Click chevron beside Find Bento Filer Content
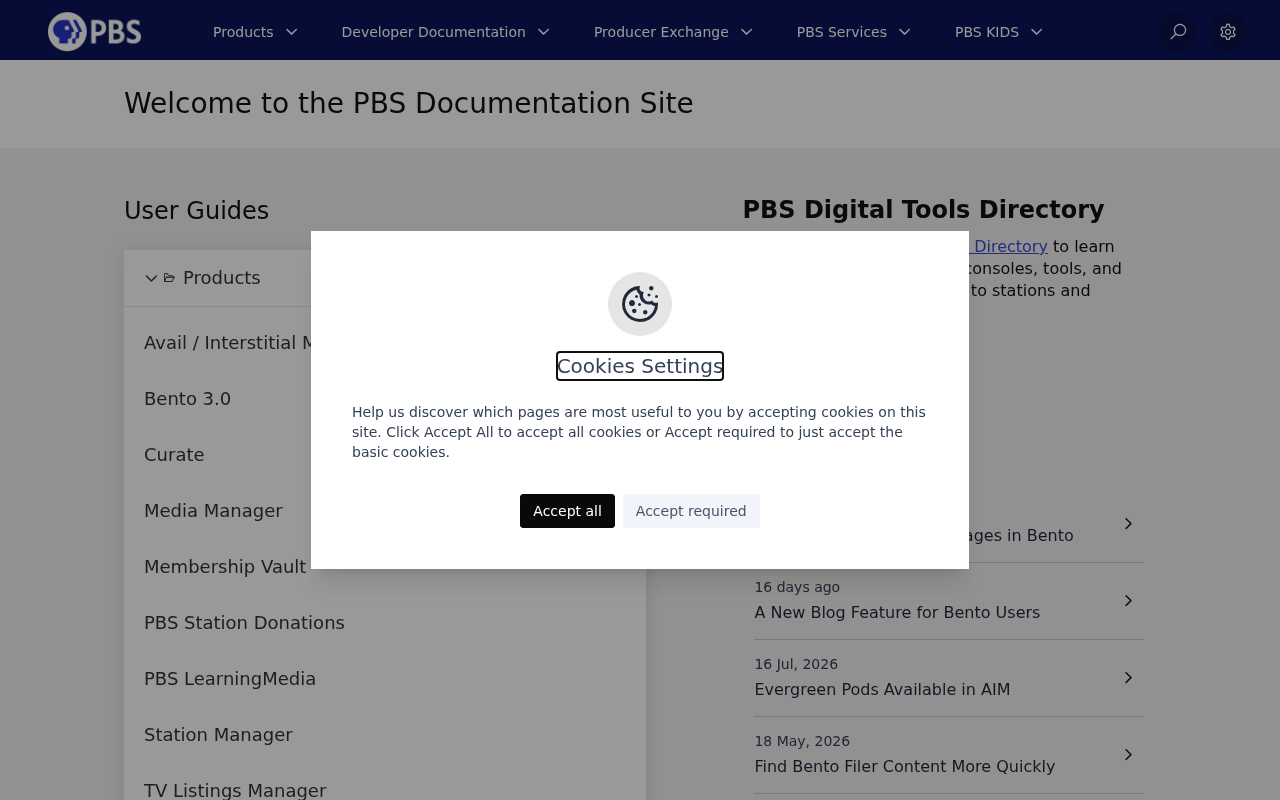 point(1128,755)
